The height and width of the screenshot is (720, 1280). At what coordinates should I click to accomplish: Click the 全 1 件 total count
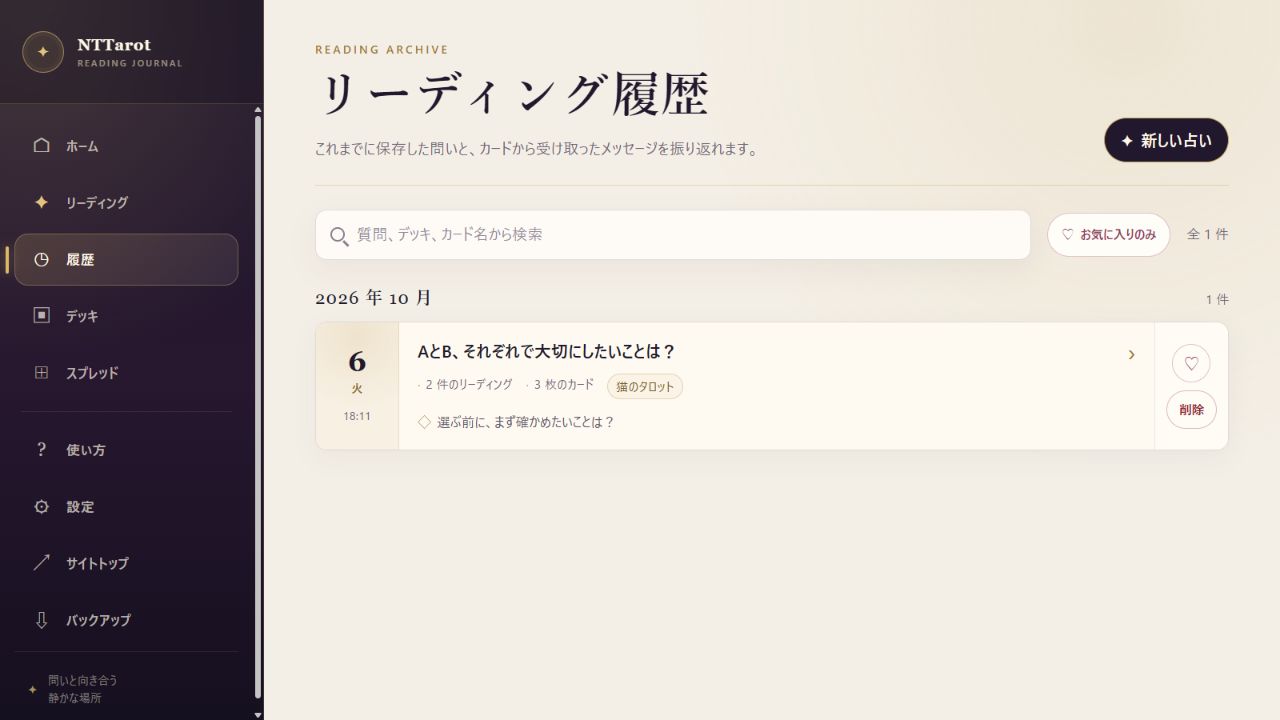(x=1207, y=234)
